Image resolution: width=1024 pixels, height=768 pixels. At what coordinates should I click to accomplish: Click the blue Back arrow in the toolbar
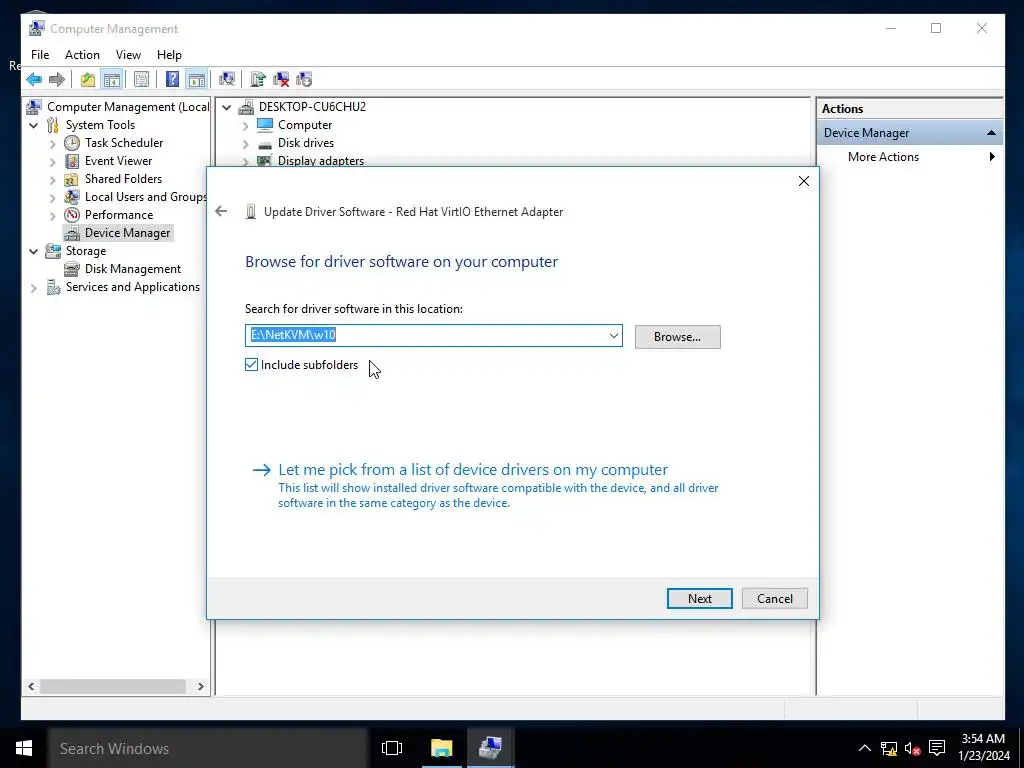coord(34,80)
